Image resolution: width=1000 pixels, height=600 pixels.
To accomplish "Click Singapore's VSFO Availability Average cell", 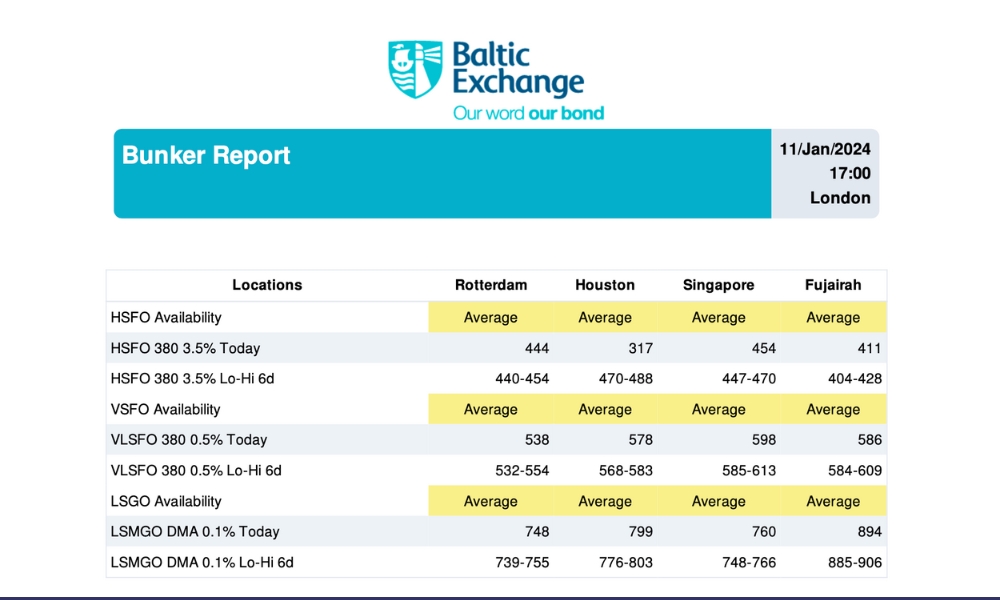I will point(719,409).
